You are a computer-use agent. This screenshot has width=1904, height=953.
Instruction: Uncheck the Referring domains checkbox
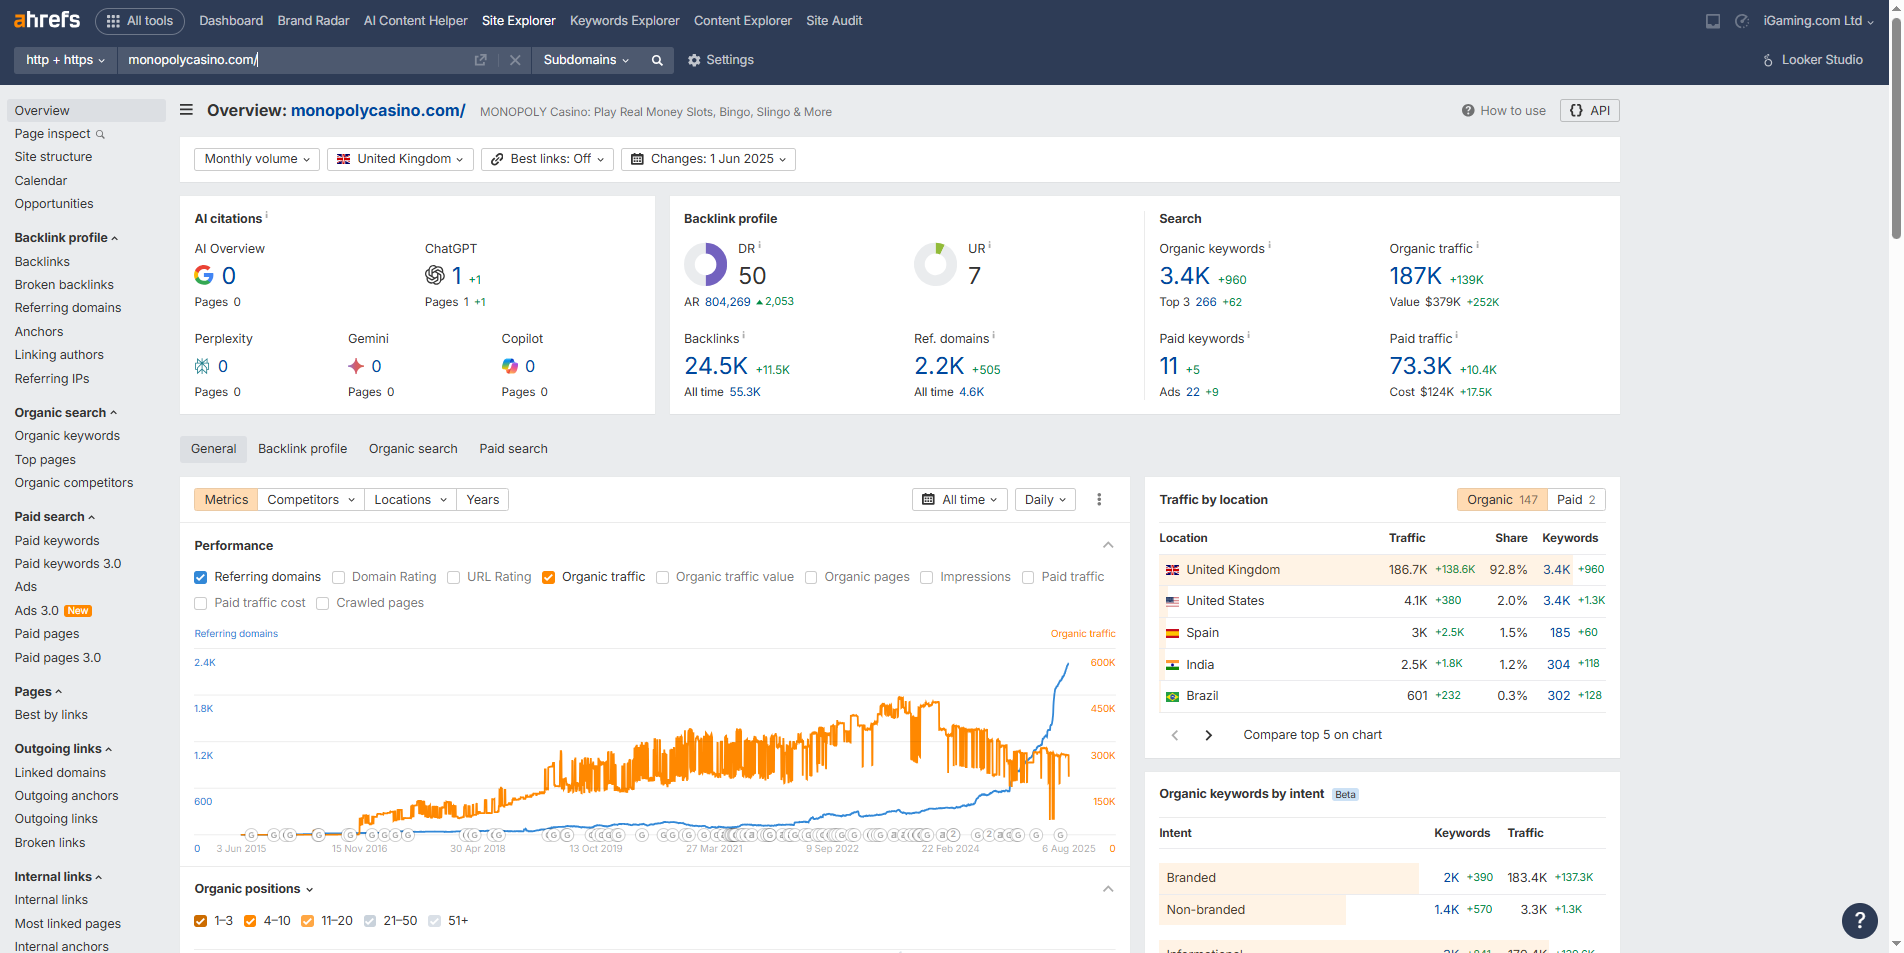[201, 577]
